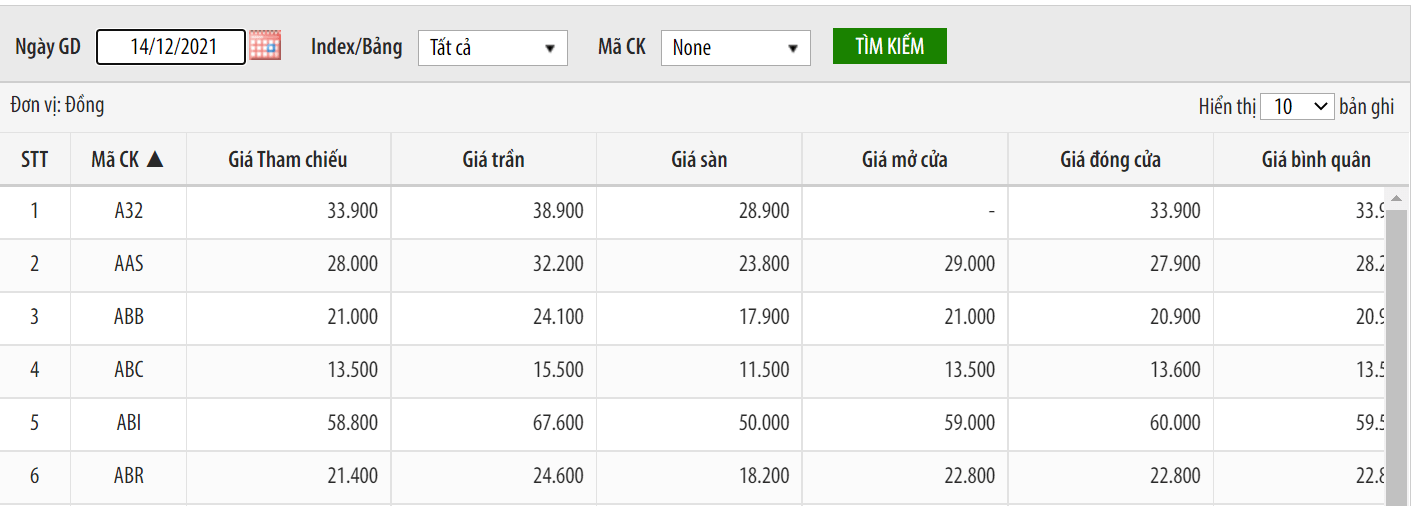Select the Giá đóng cửa column header
1418x506 pixels.
point(1110,159)
